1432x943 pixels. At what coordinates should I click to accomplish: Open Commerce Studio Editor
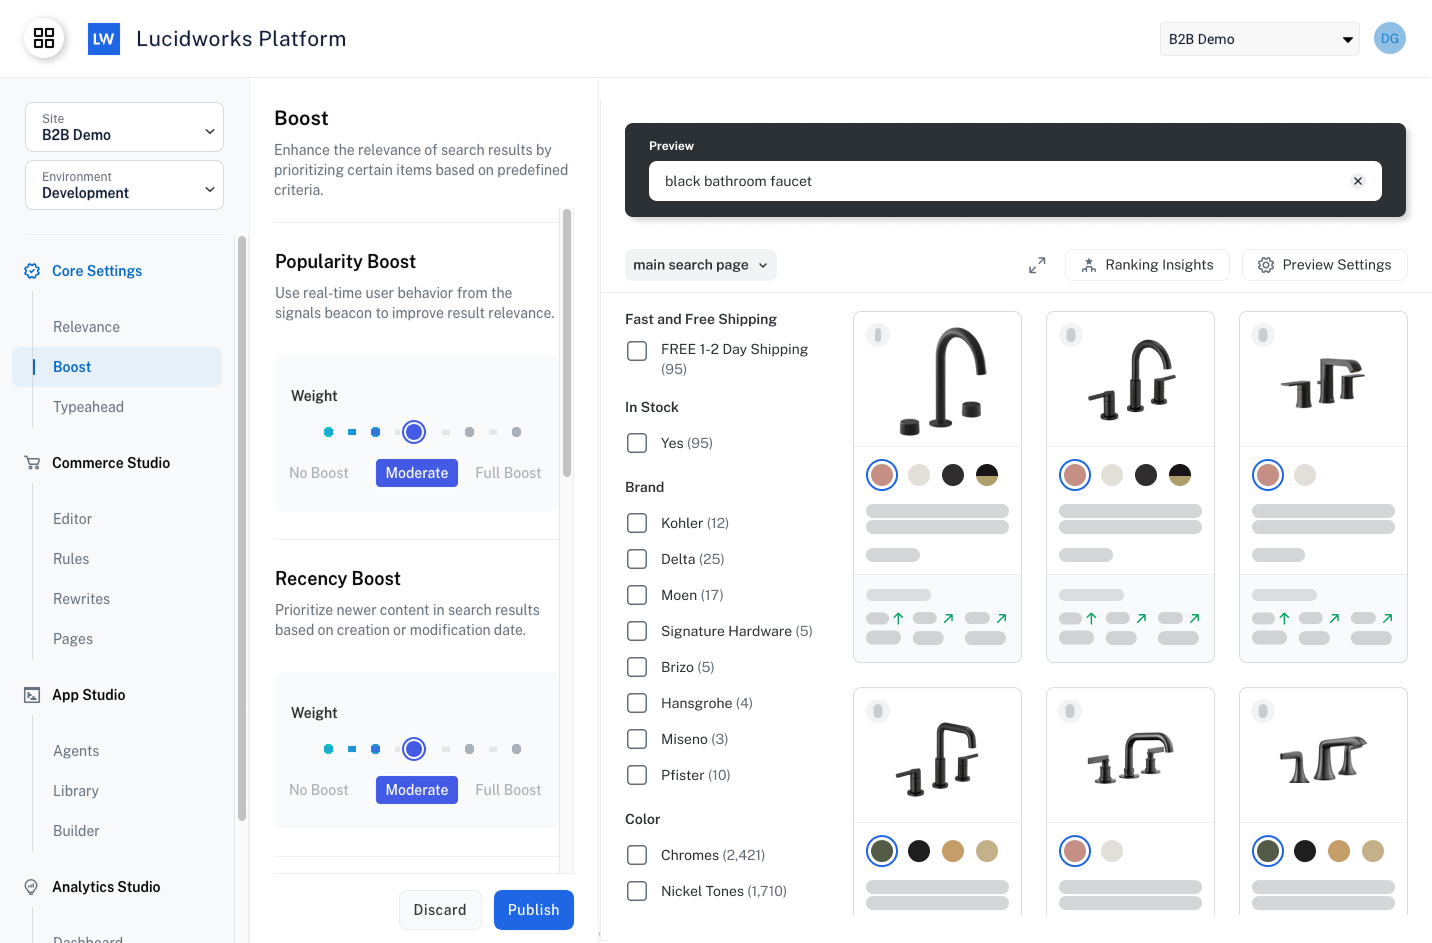[72, 519]
